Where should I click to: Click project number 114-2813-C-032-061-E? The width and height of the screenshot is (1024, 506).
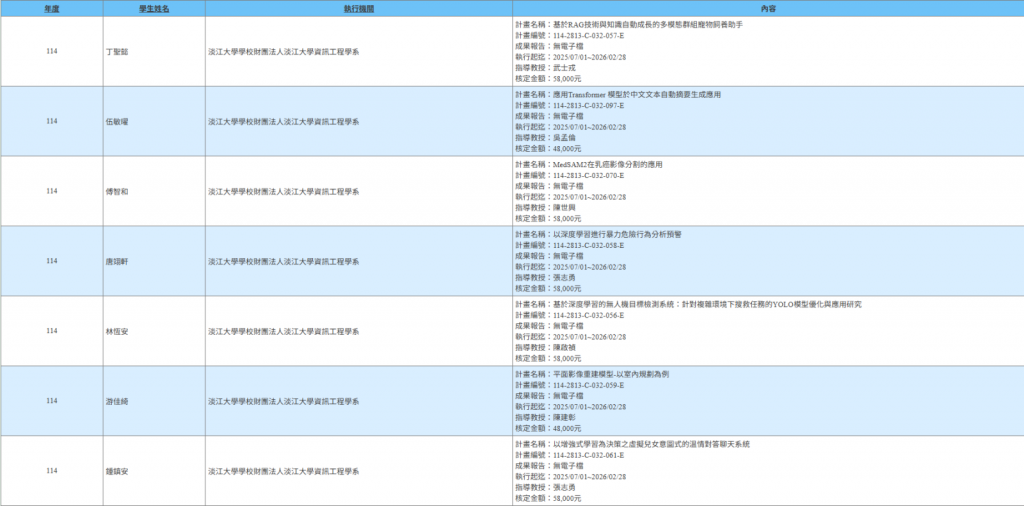point(588,455)
